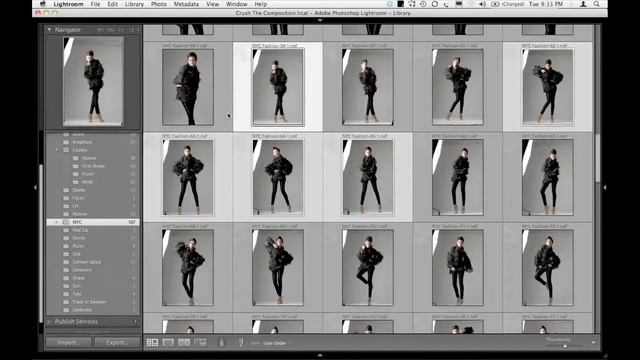Screen dimensions: 640x360
Task: Open the Sort order dropdown showing User Order
Action: (276, 343)
